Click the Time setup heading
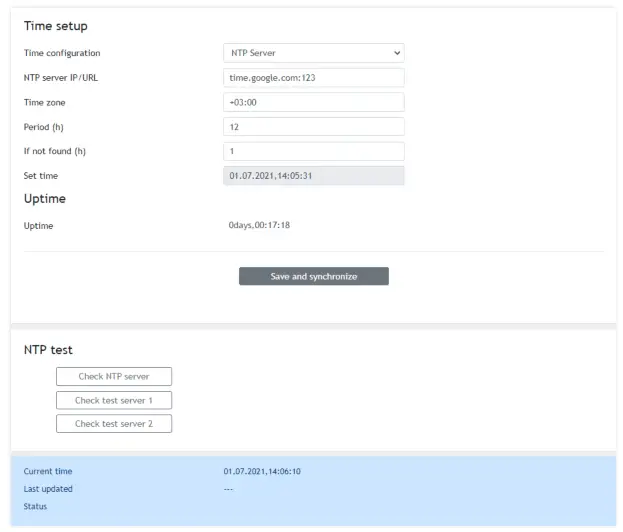 pyautogui.click(x=55, y=26)
